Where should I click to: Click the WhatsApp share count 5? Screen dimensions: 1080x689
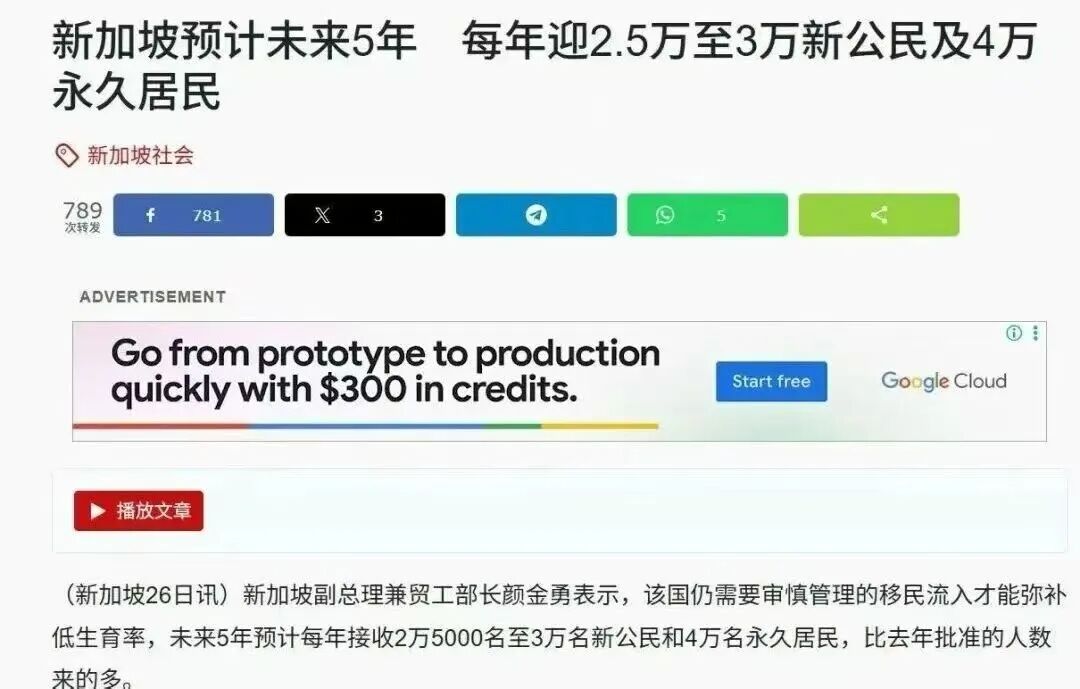(720, 216)
